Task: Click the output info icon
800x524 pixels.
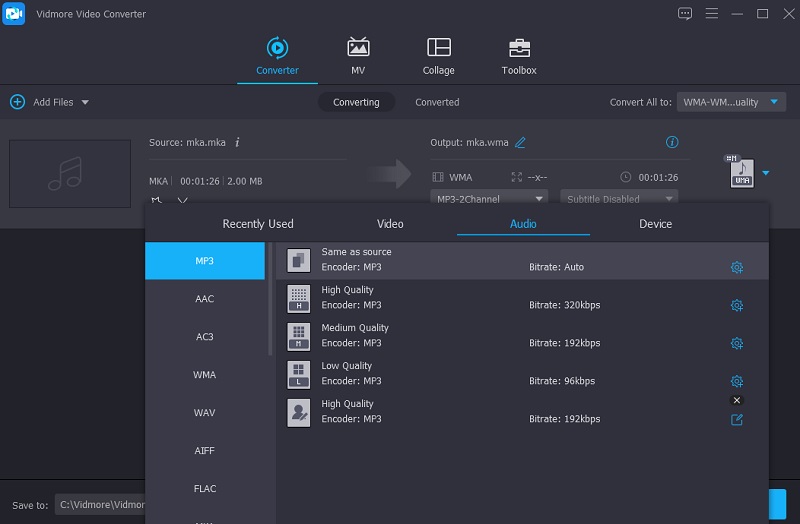Action: 672,142
